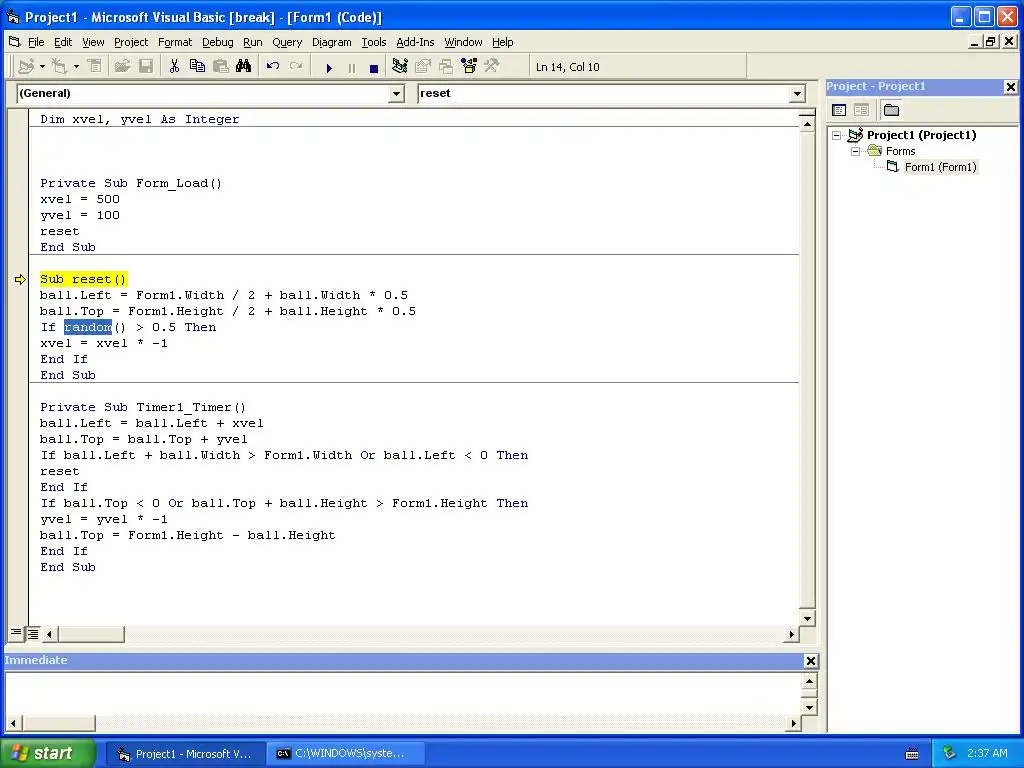Open the Toolbox icon
Image resolution: width=1024 pixels, height=768 pixels.
[492, 67]
